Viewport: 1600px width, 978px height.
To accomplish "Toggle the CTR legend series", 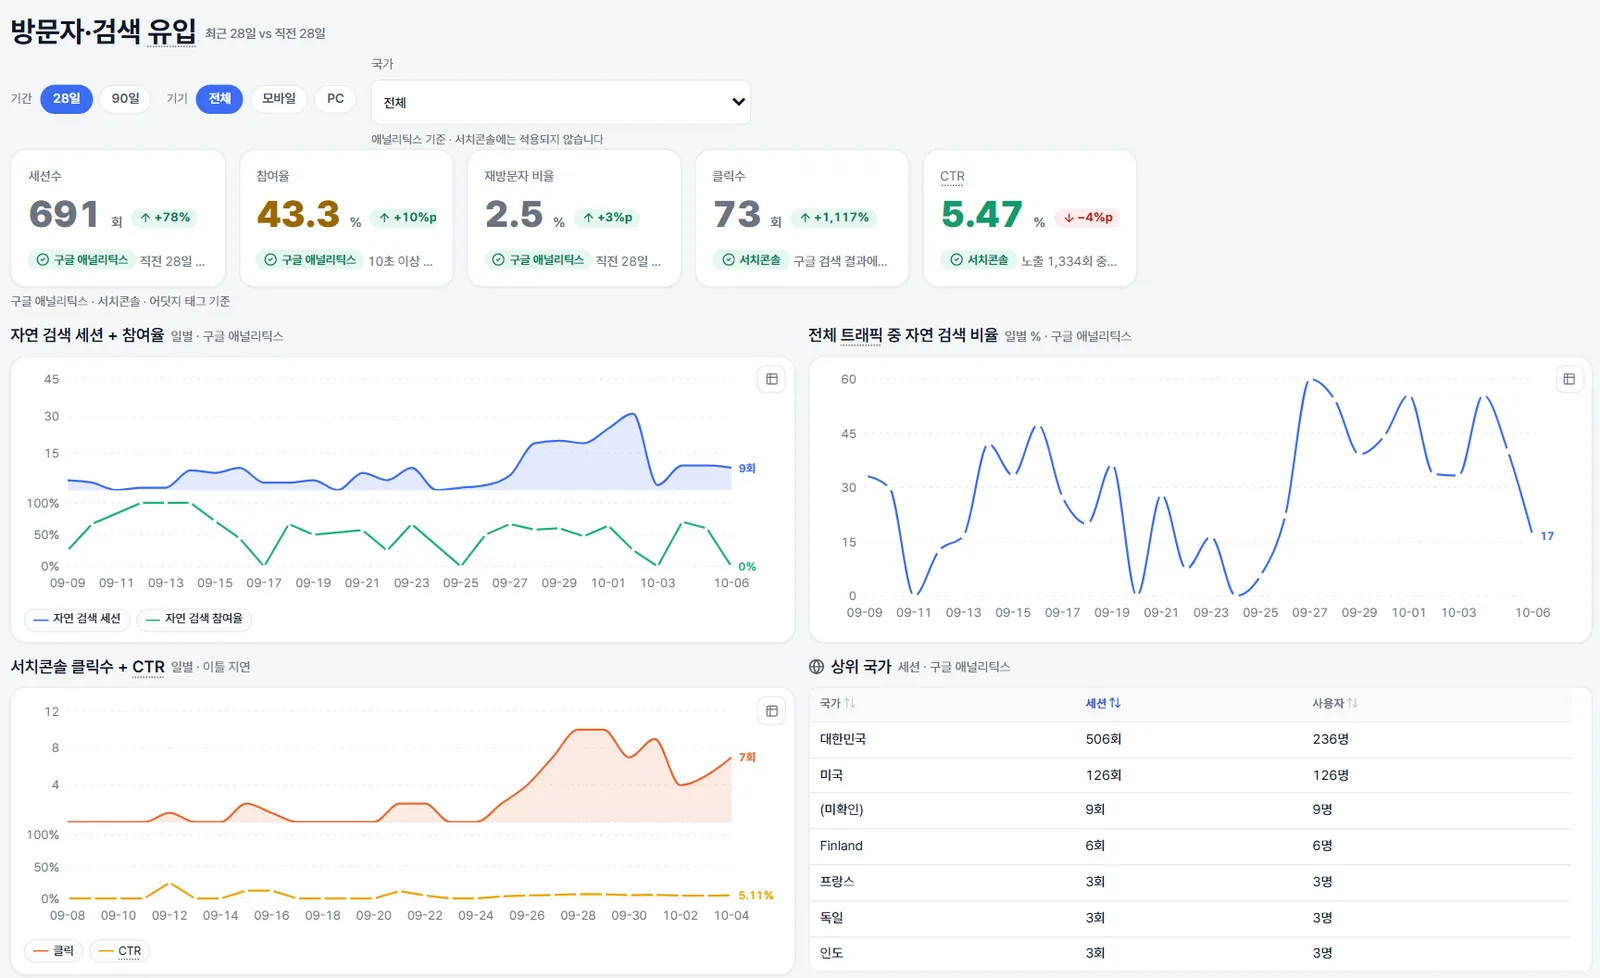I will coord(120,951).
